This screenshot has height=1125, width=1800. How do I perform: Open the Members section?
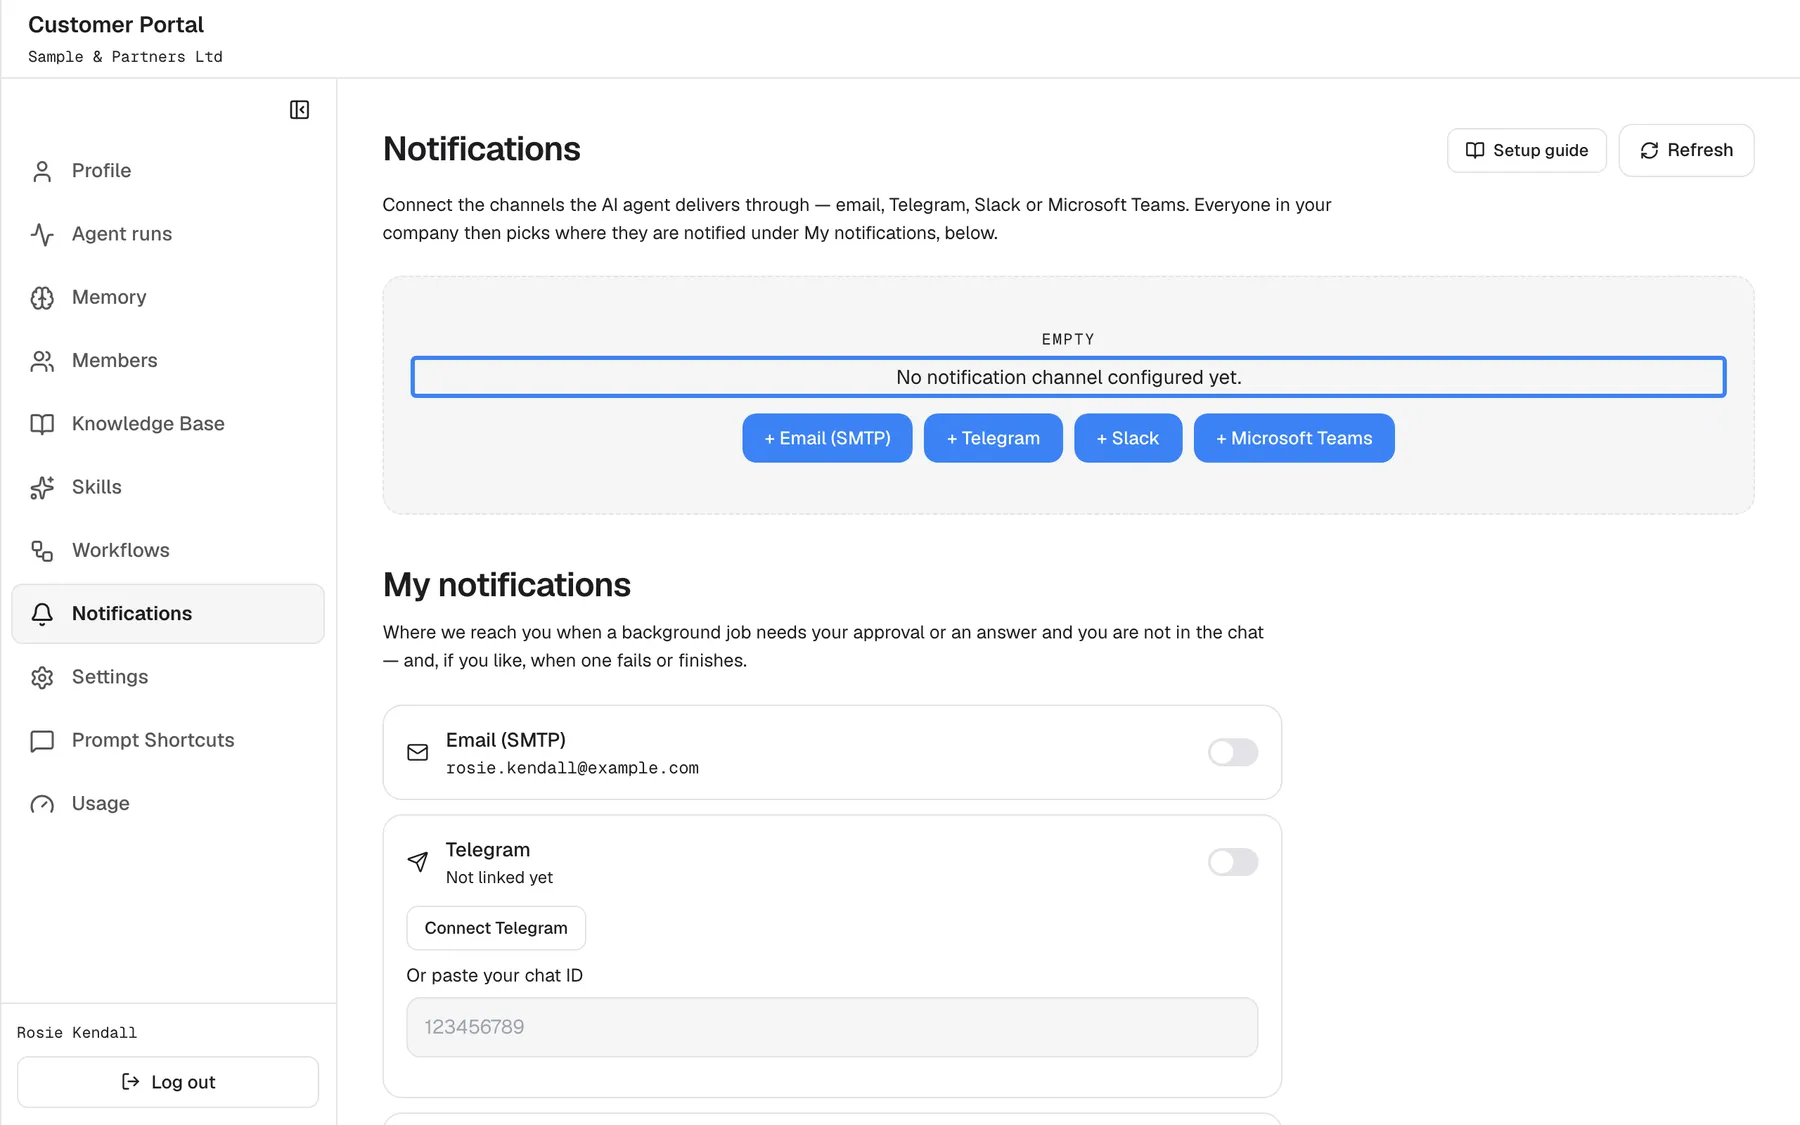[x=168, y=361]
